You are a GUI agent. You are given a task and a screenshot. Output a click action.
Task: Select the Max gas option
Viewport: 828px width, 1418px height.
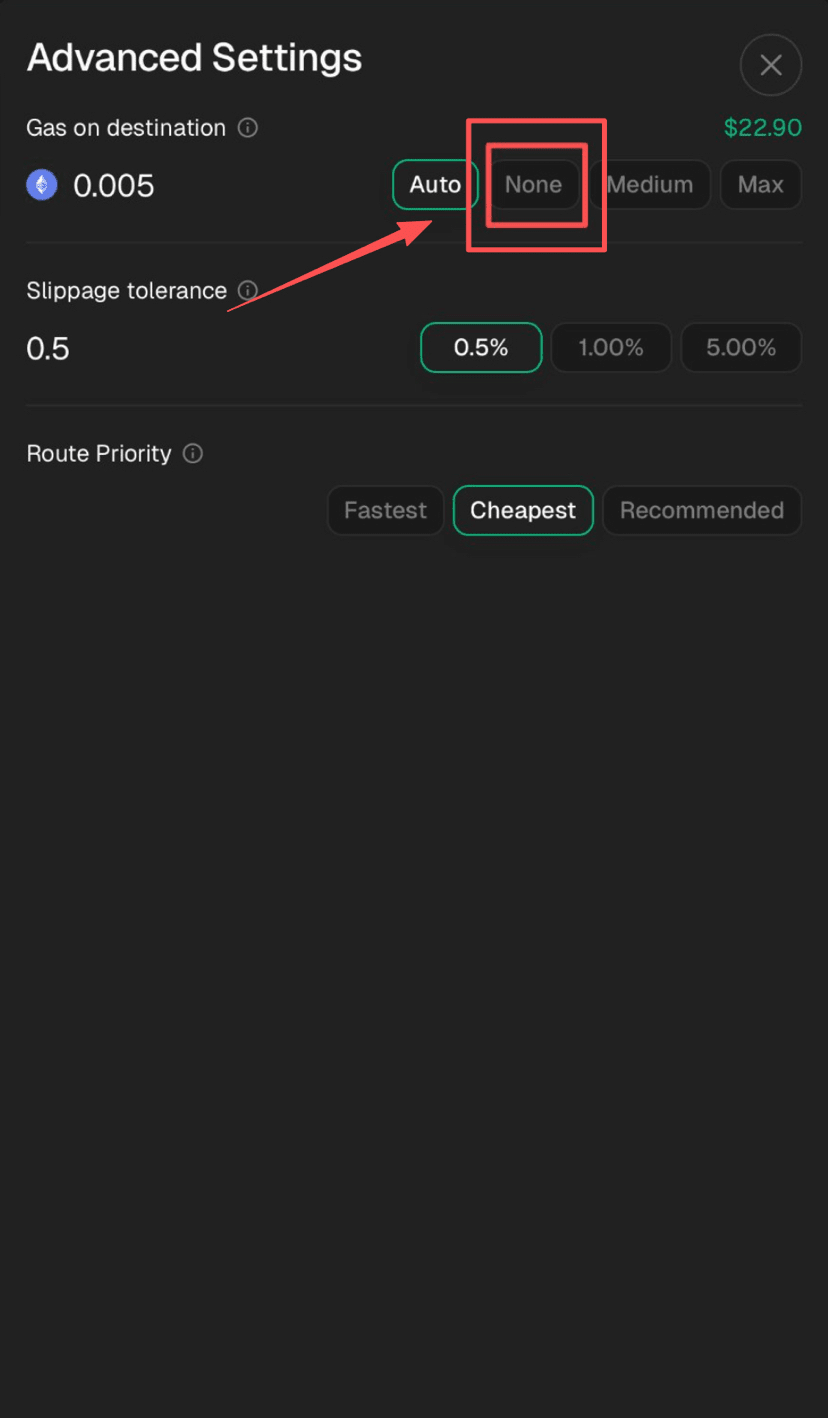(761, 185)
